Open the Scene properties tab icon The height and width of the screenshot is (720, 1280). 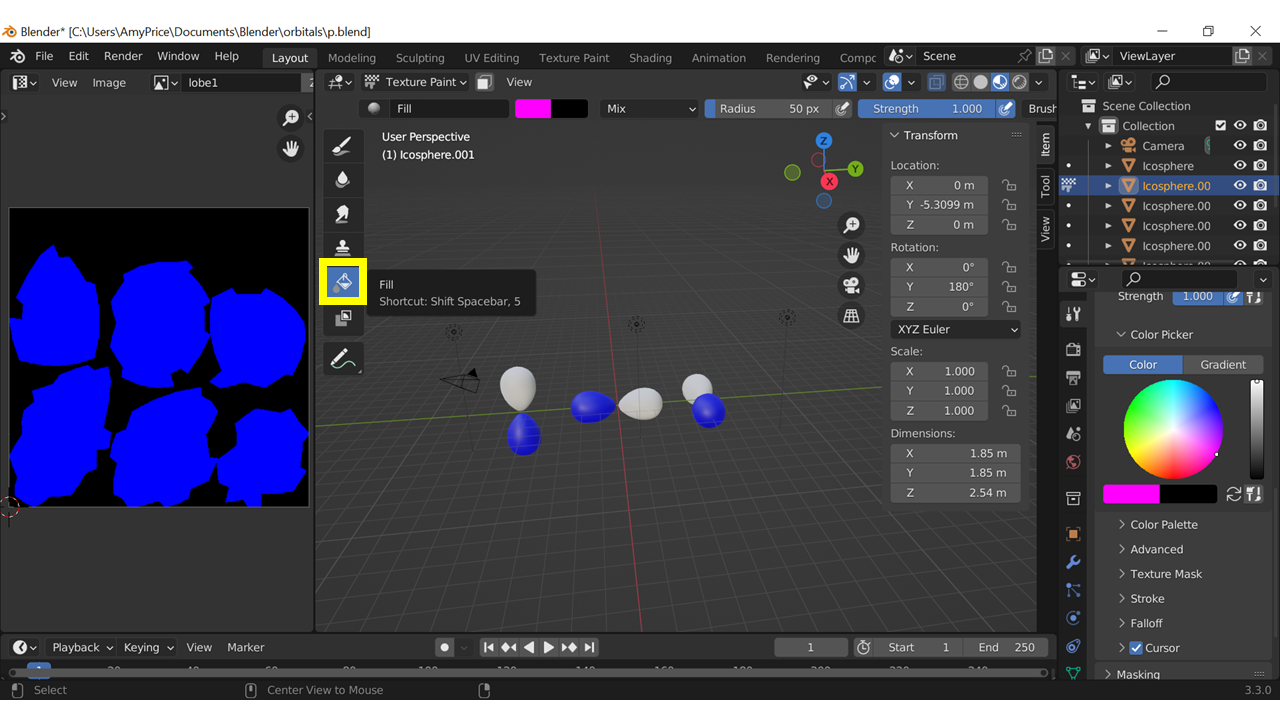1073,434
